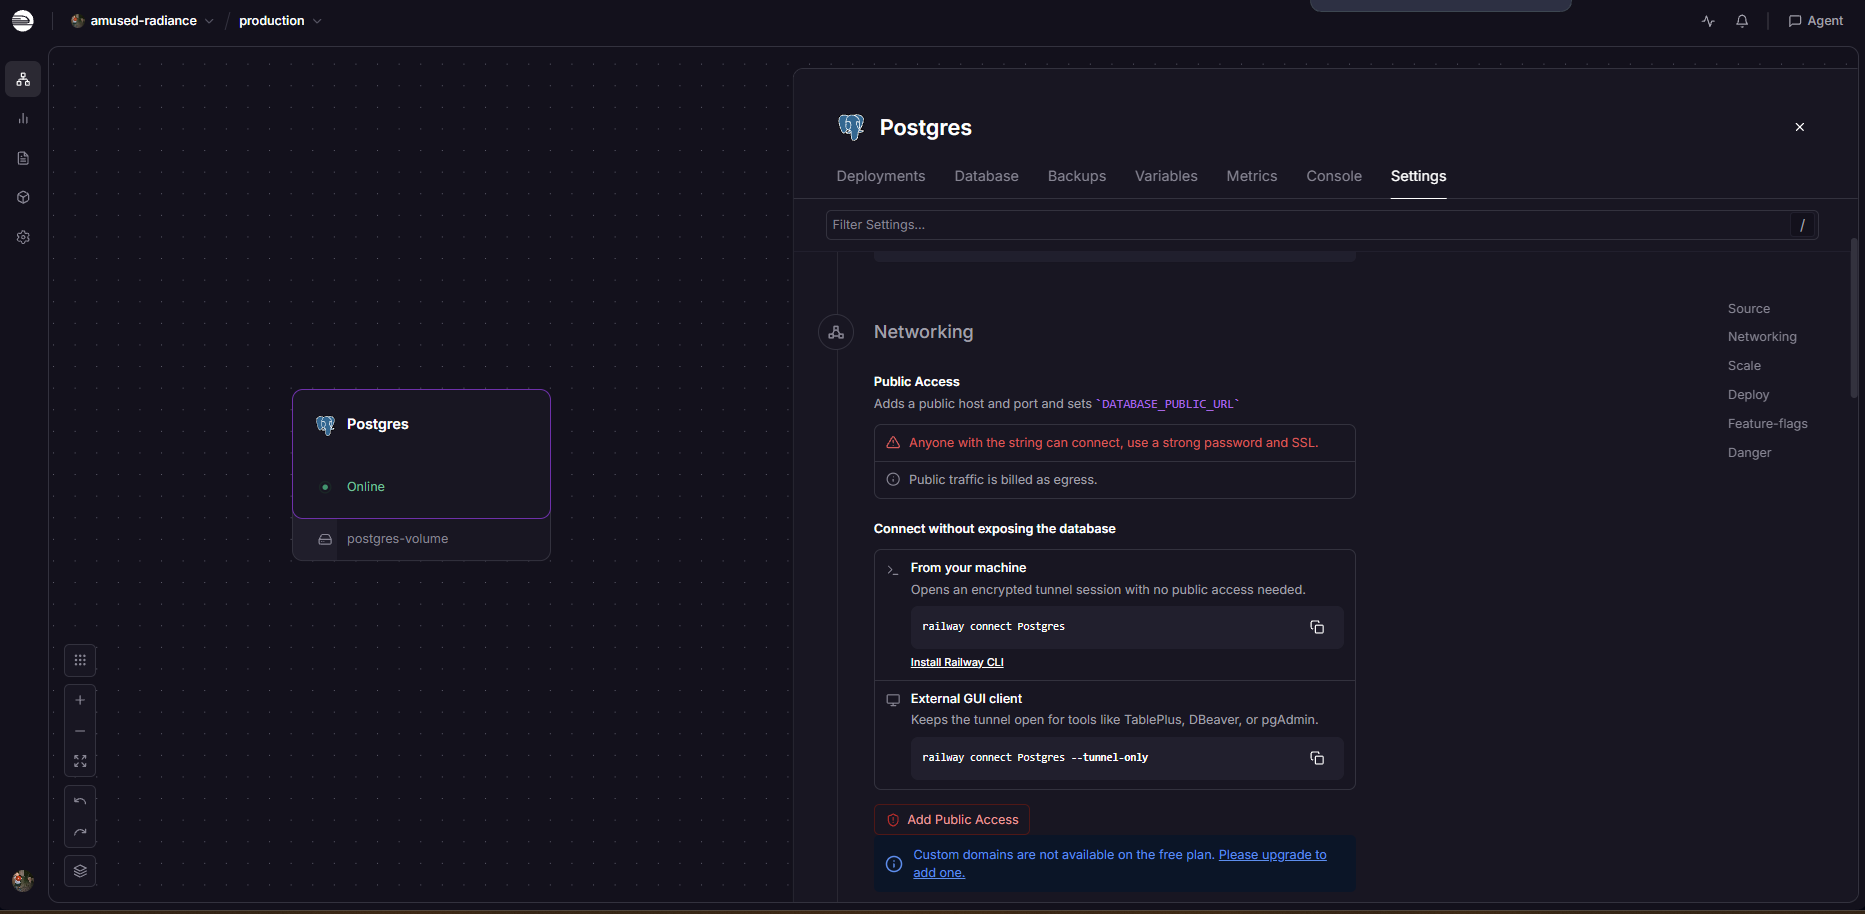1865x914 pixels.
Task: Jump to Source settings section
Action: pos(1749,309)
